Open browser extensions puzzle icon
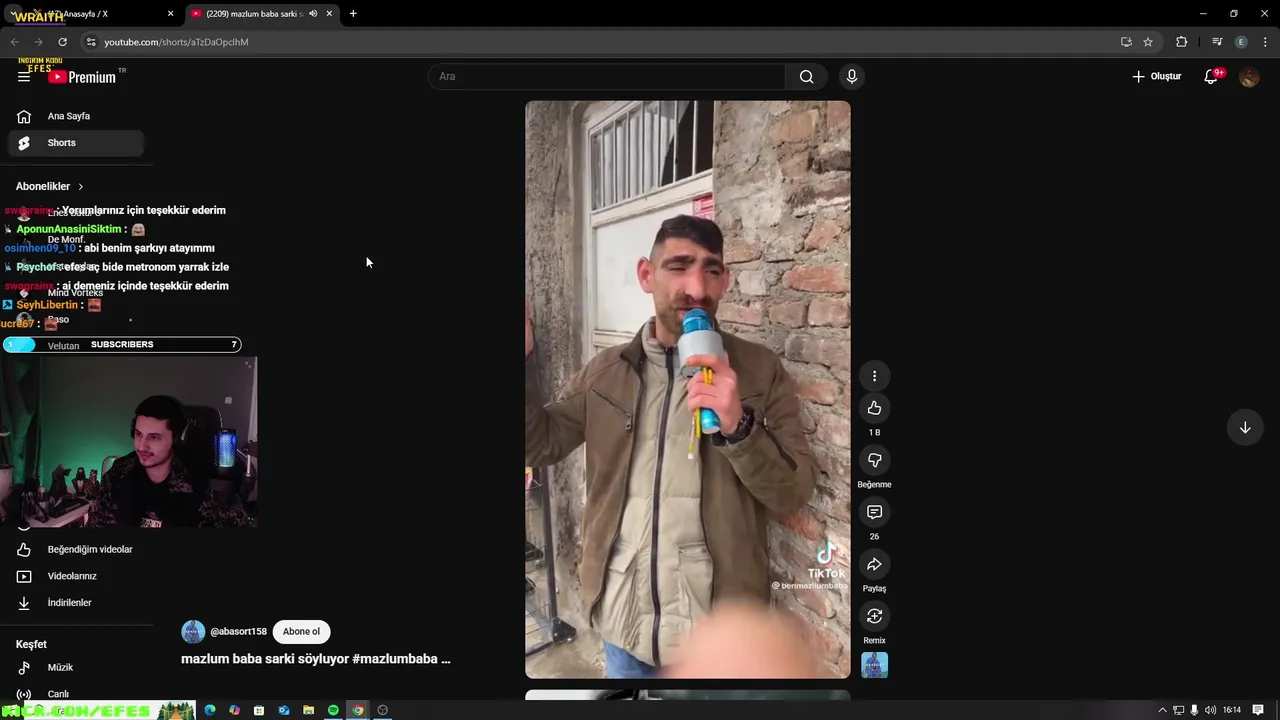 [x=1182, y=42]
